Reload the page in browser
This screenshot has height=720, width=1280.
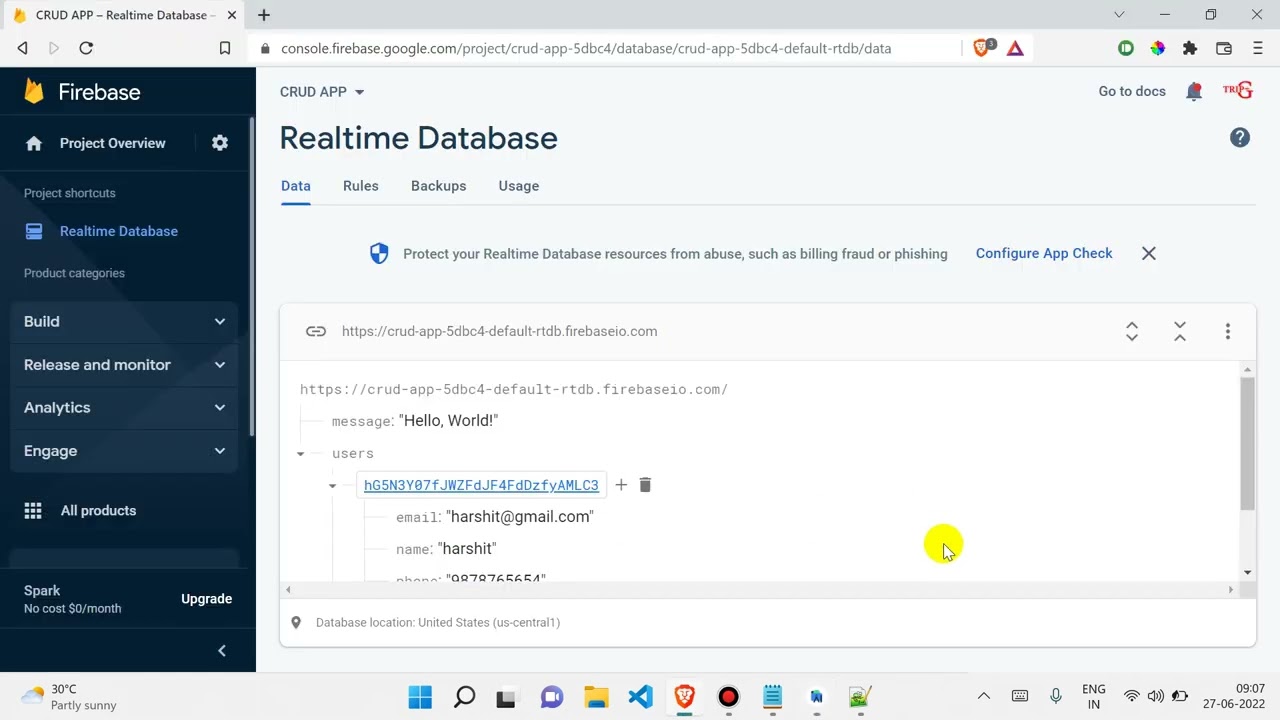pyautogui.click(x=86, y=48)
